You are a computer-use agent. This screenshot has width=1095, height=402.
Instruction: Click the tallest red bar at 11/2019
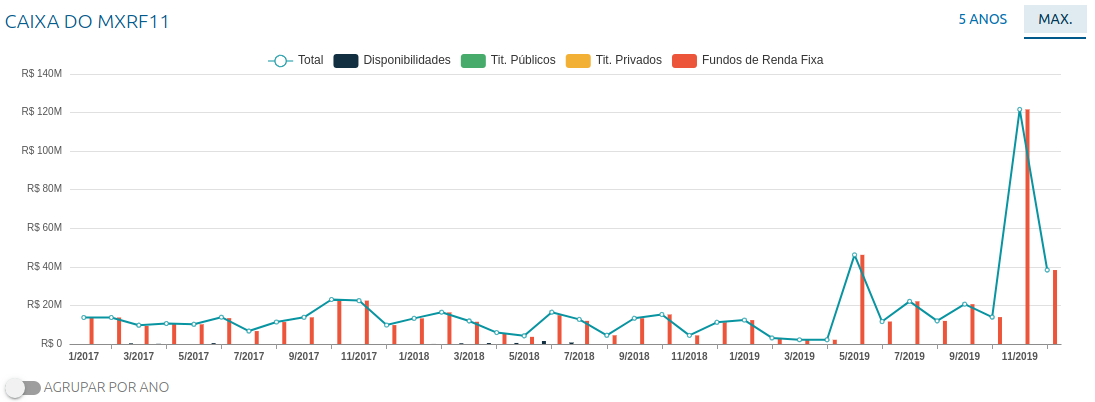pyautogui.click(x=1027, y=226)
